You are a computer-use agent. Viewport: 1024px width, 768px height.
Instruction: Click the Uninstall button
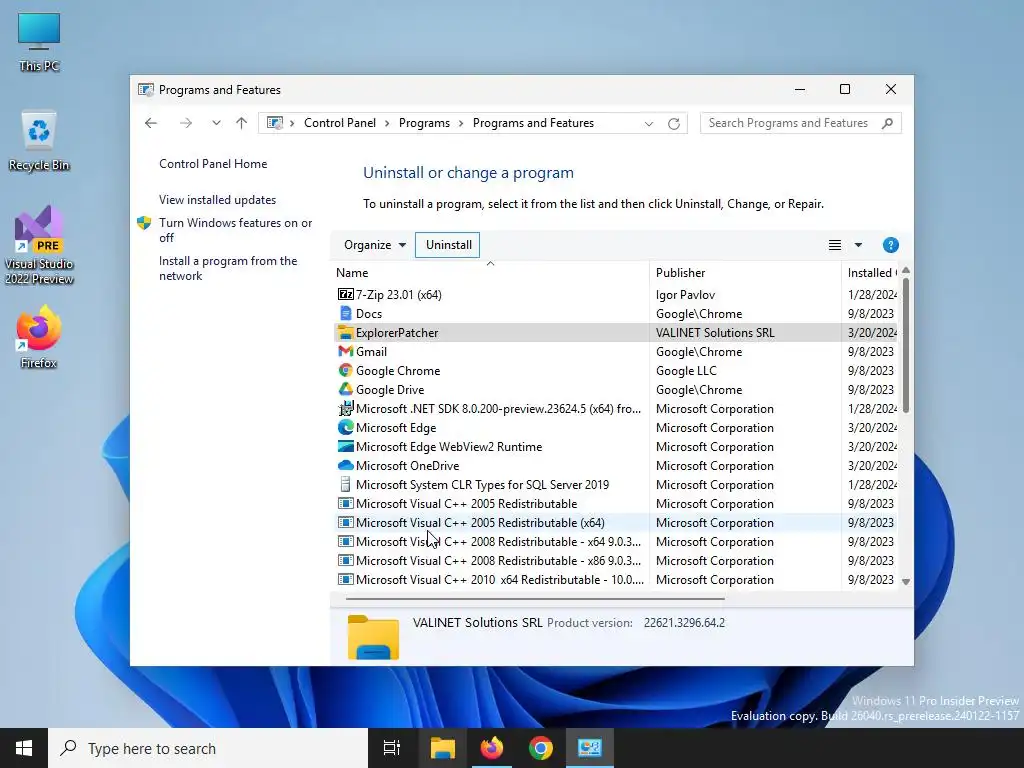point(448,245)
